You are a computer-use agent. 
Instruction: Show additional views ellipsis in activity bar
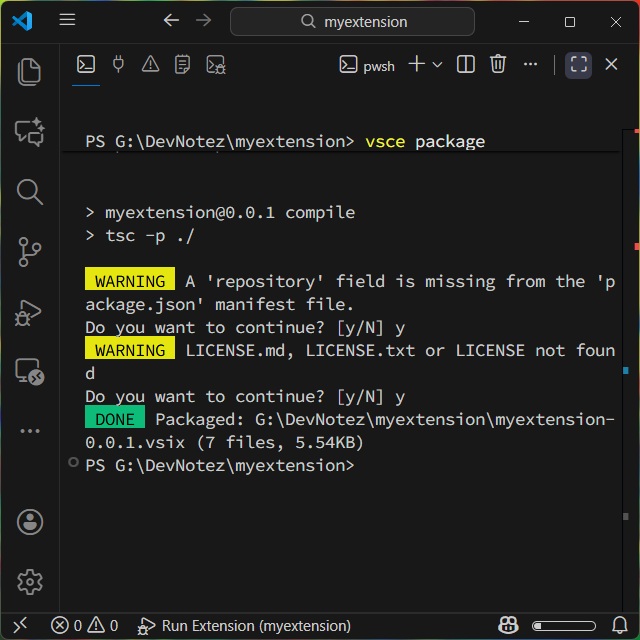30,431
